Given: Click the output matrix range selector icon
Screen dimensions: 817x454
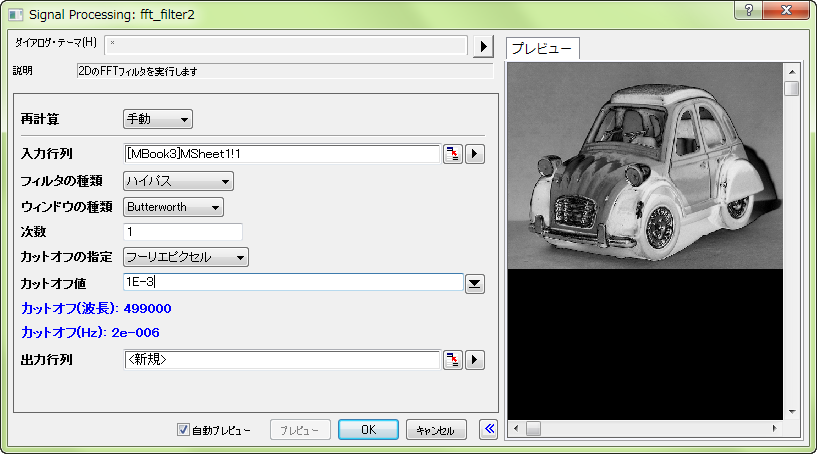Looking at the screenshot, I should pos(453,360).
